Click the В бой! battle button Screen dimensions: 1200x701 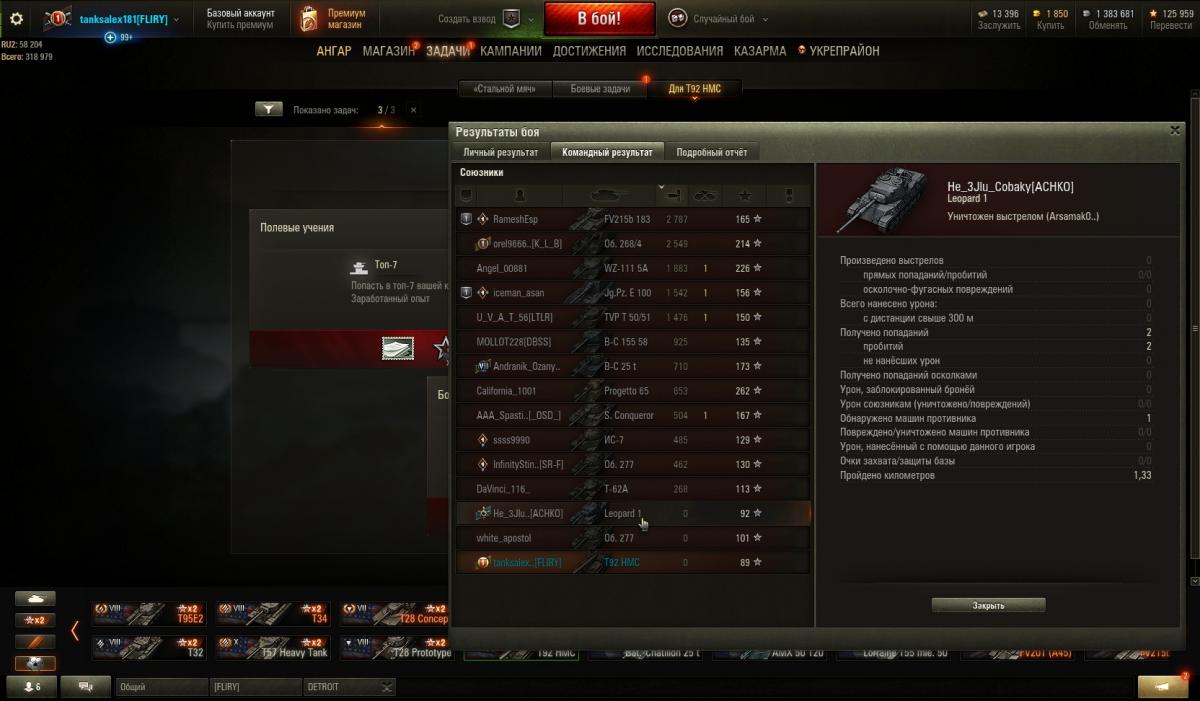[600, 19]
